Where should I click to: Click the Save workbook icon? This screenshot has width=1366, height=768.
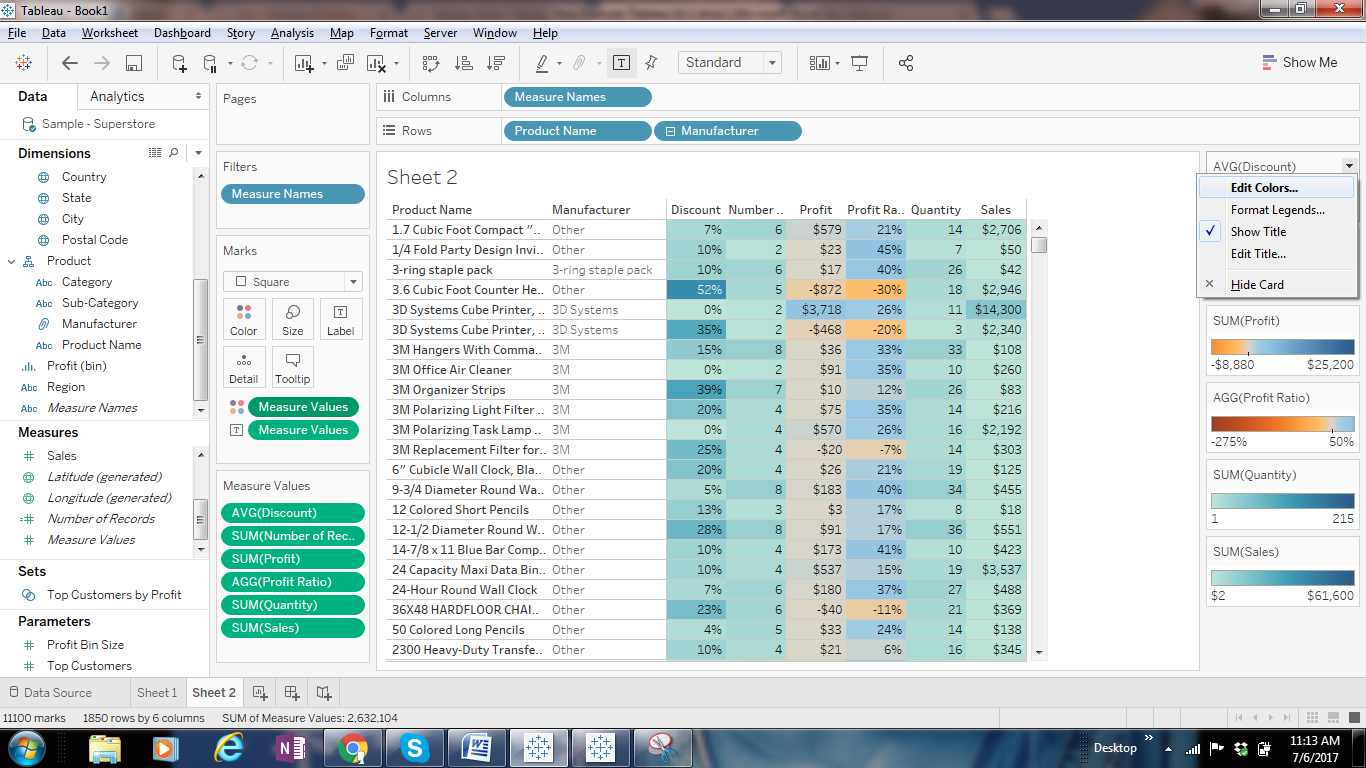coord(133,63)
